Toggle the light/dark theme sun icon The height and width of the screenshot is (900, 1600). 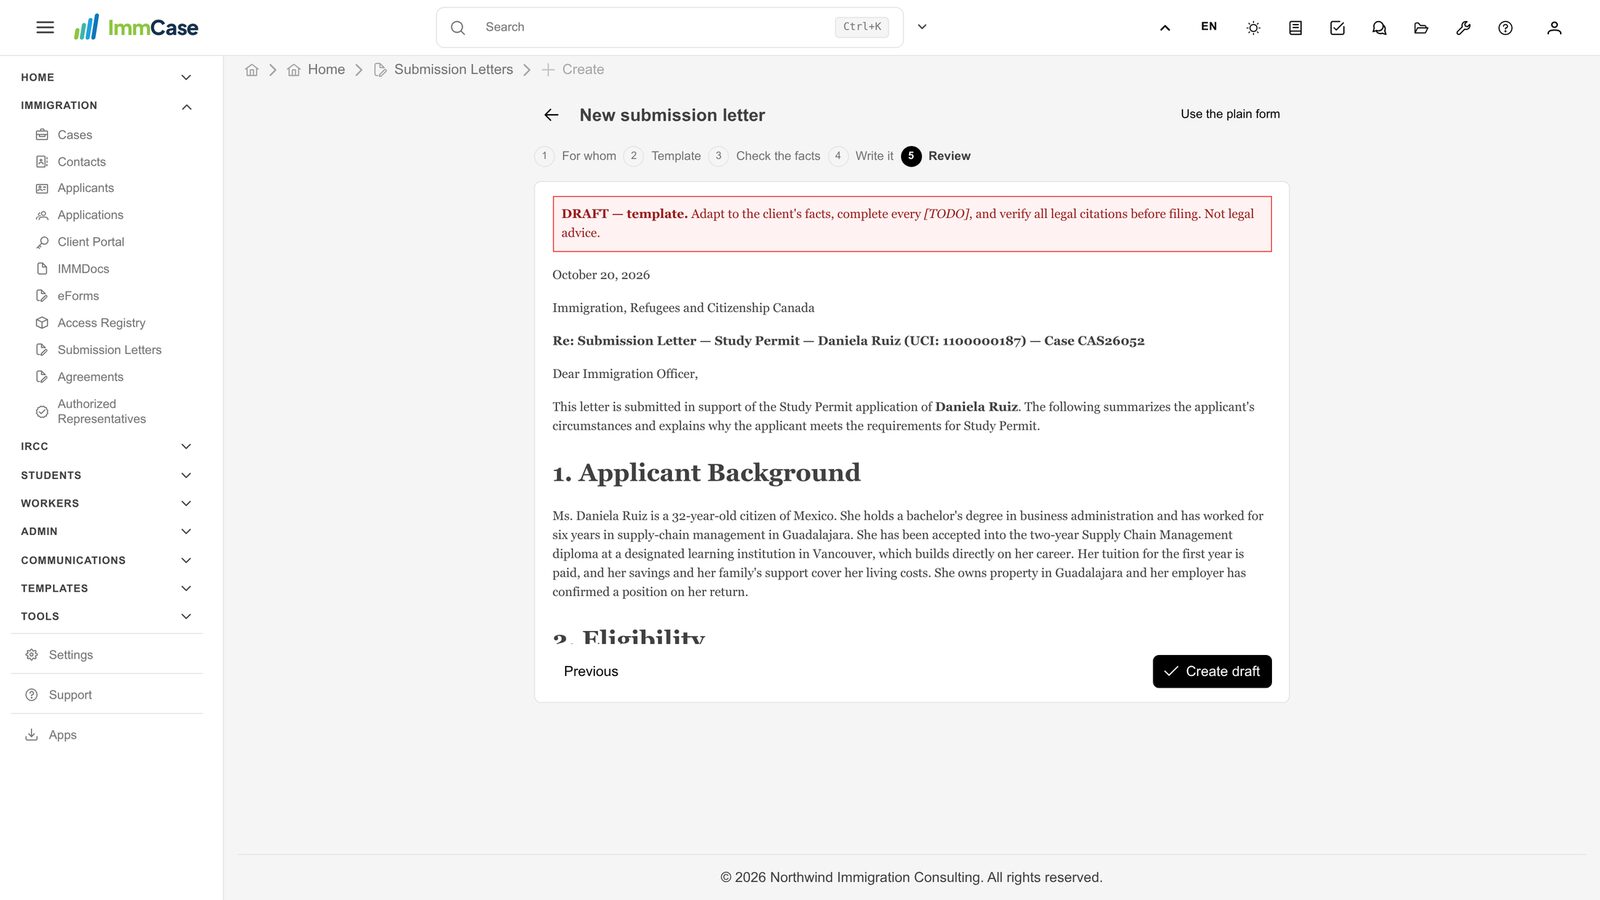(1253, 28)
